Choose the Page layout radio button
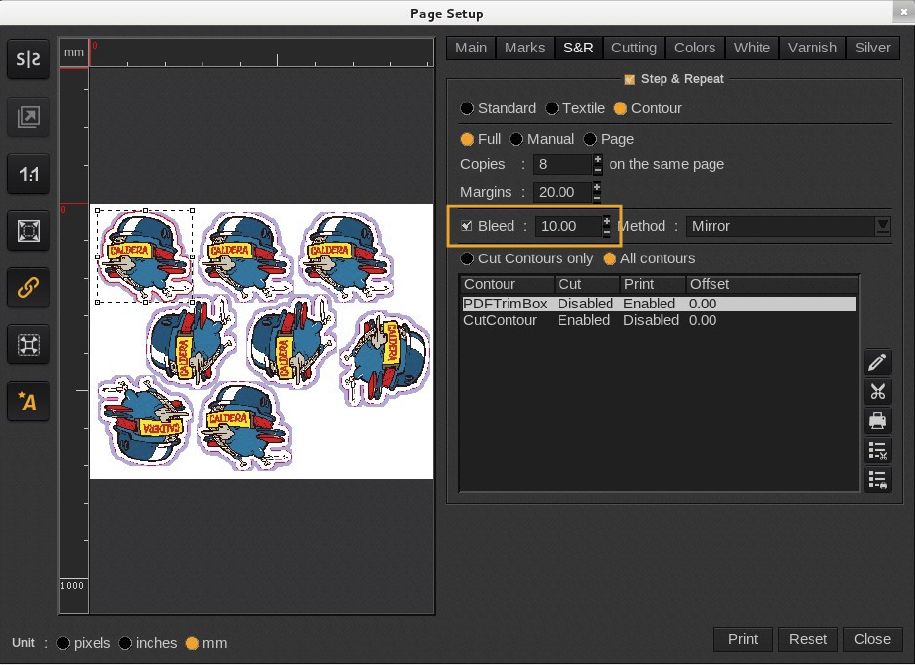Screen dimensions: 915x665 (x=590, y=139)
